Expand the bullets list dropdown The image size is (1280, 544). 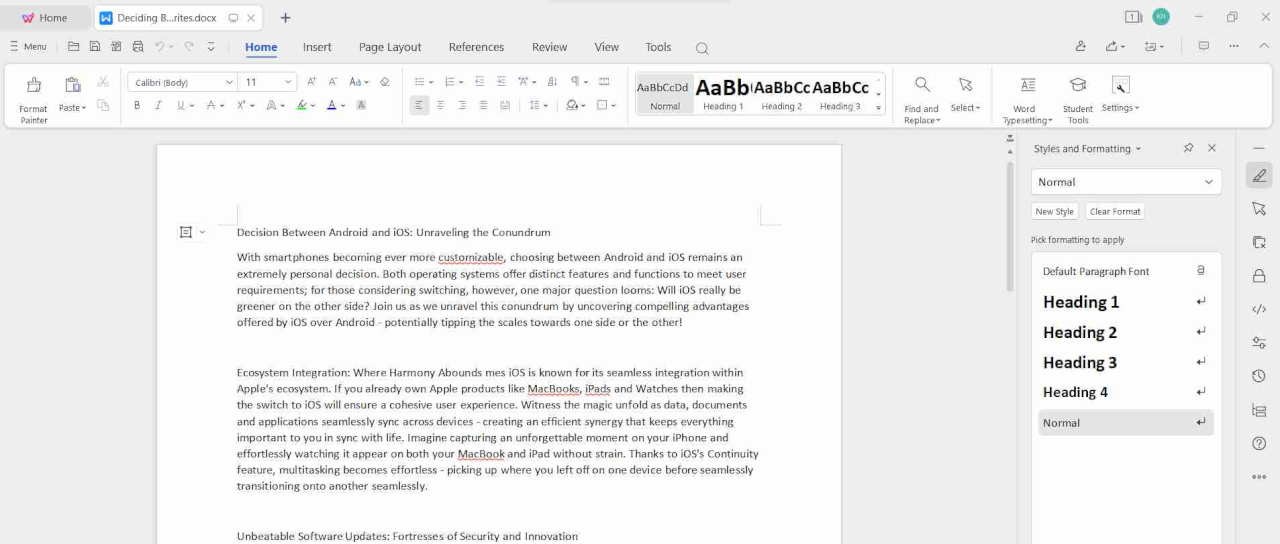pyautogui.click(x=431, y=82)
